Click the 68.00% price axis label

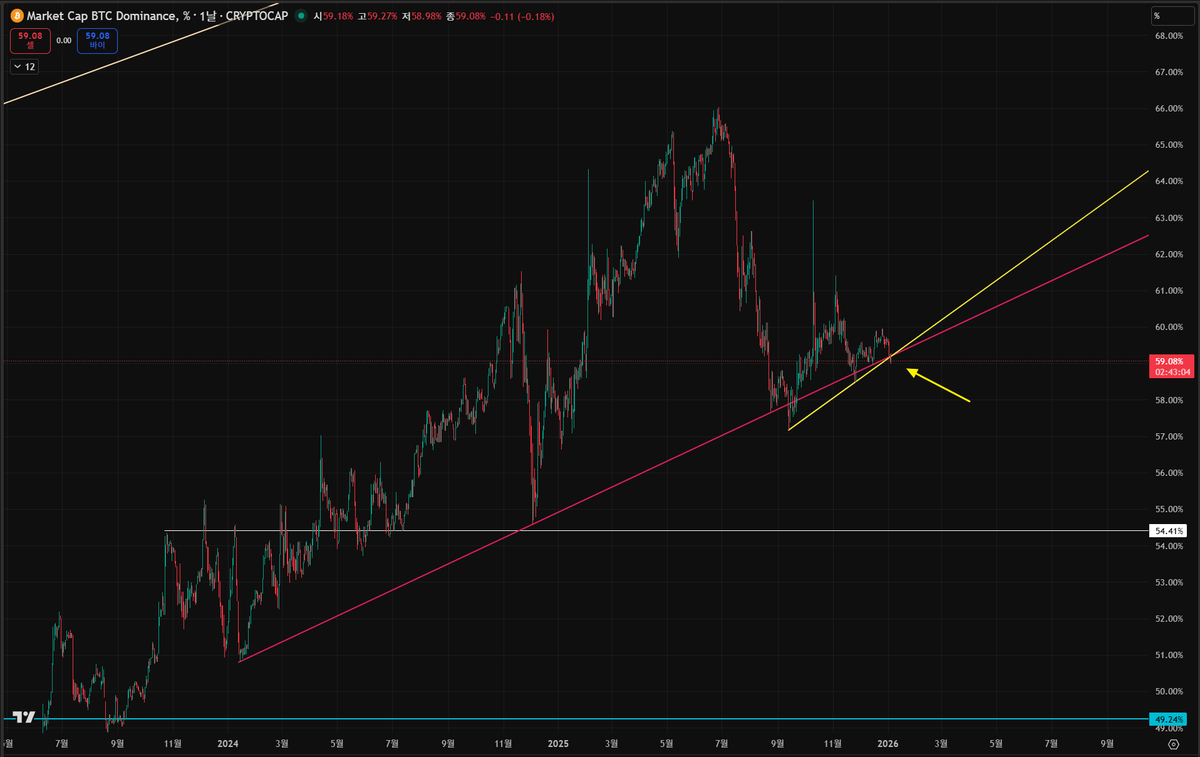1169,36
